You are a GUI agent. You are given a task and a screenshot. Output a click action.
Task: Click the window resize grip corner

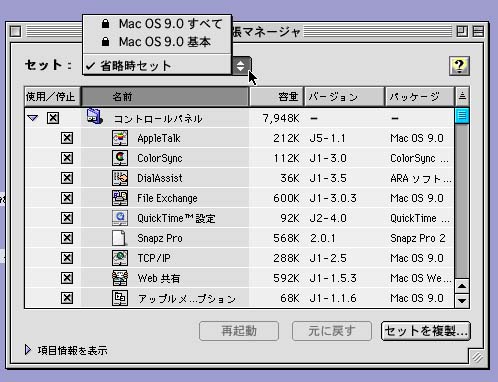477,357
